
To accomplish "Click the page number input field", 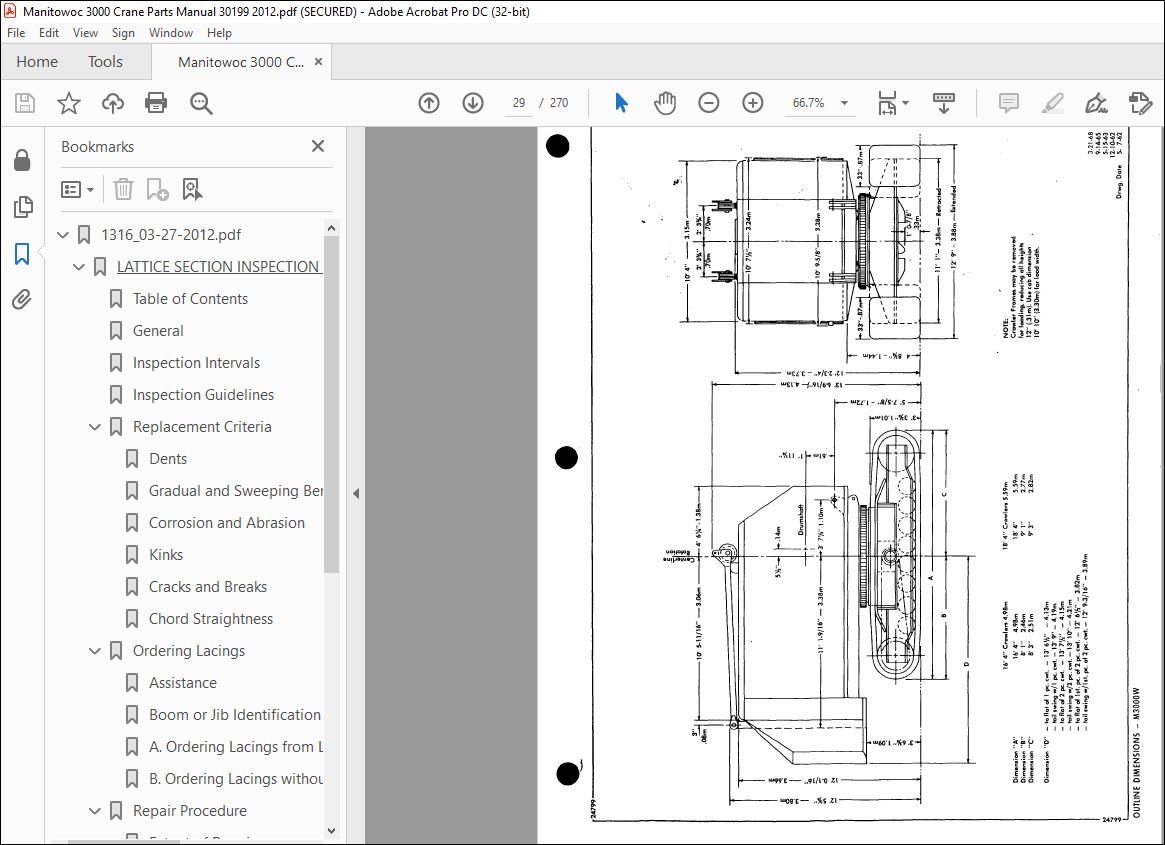I will (519, 103).
